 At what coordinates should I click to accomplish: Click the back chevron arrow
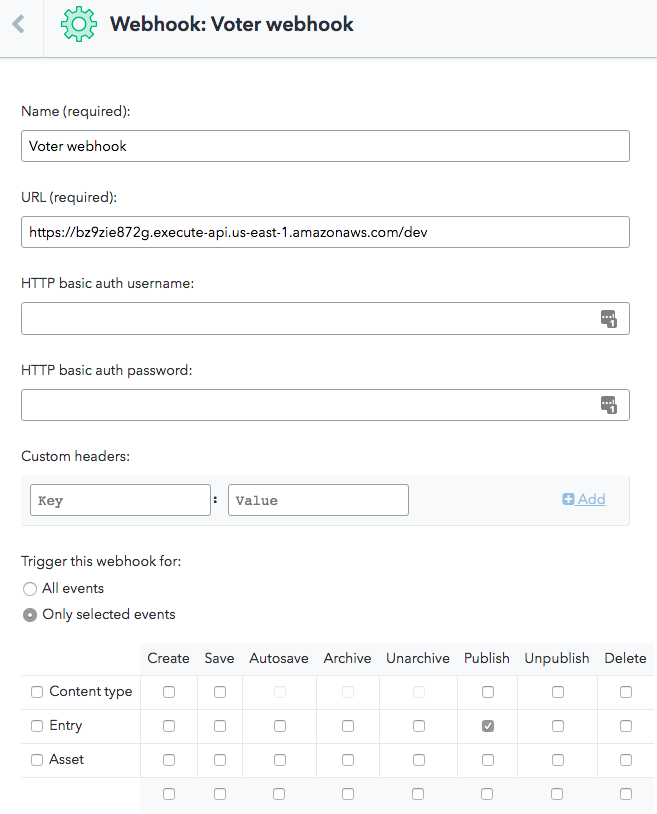(19, 24)
